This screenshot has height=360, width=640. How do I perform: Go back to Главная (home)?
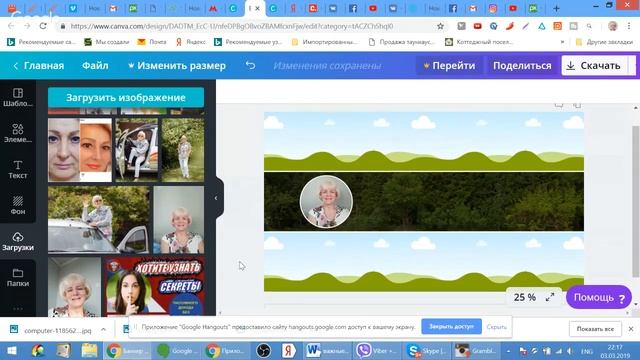point(38,66)
